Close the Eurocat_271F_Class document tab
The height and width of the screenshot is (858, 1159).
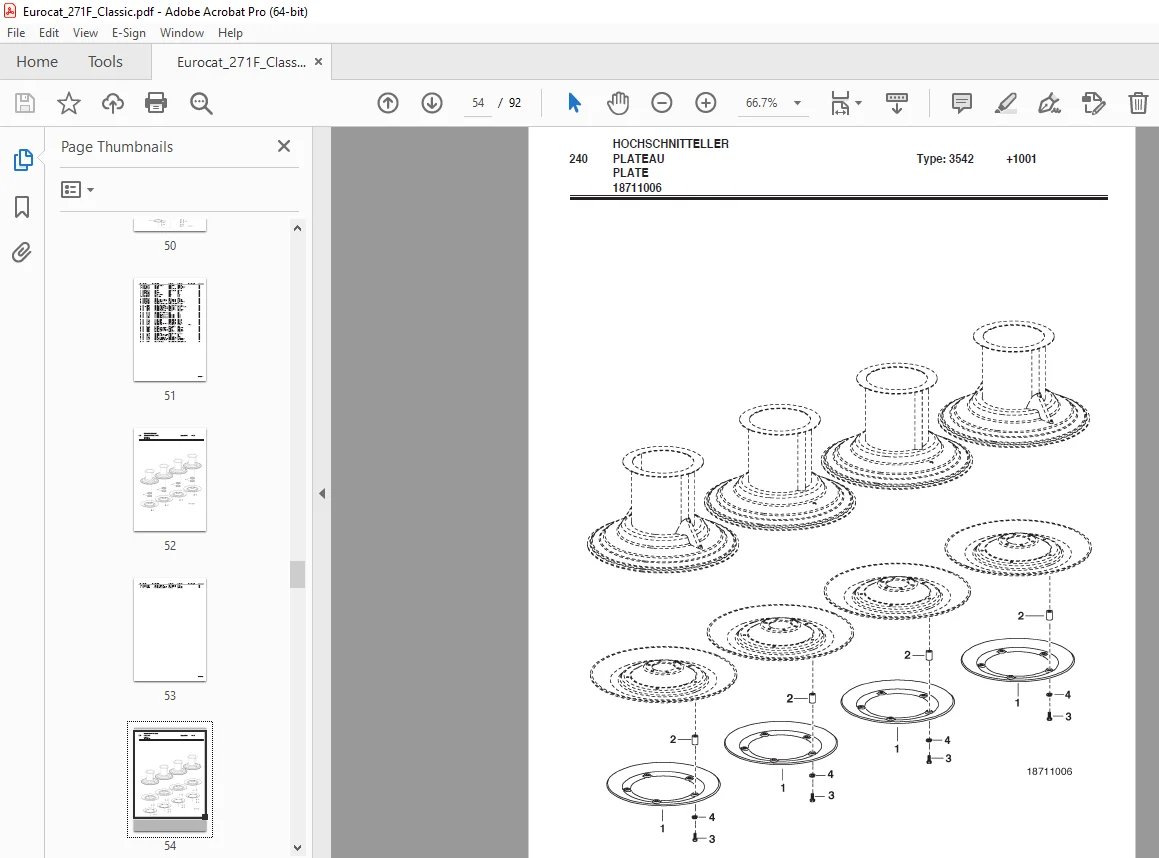(x=319, y=61)
